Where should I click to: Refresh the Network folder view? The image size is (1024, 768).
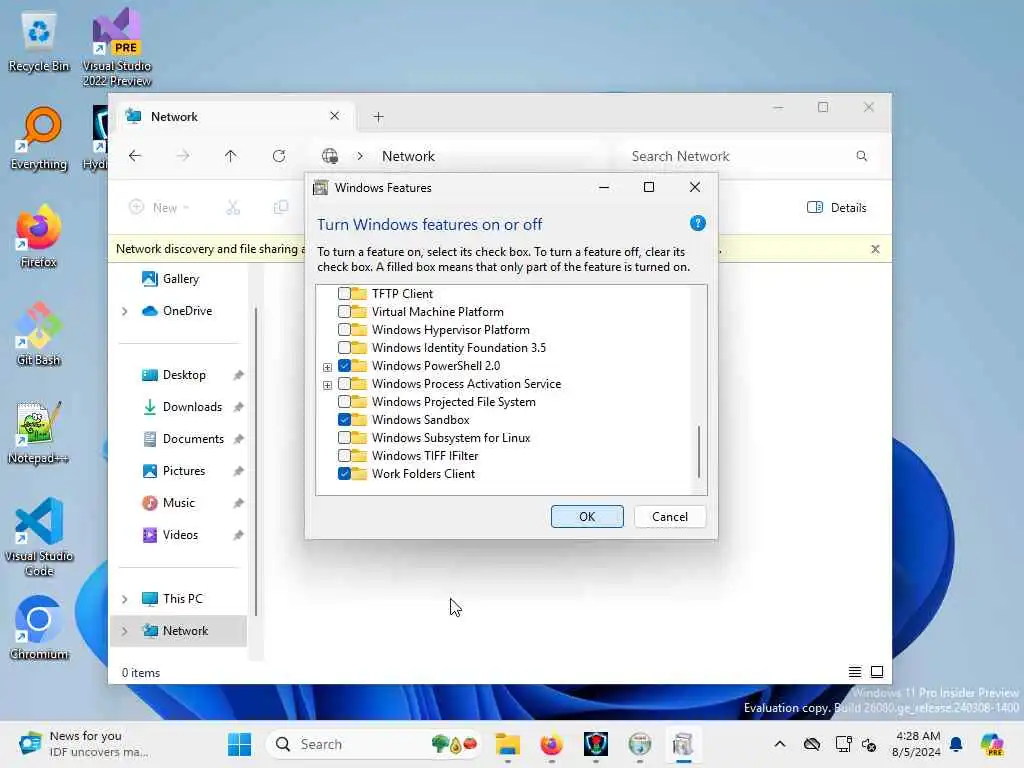pyautogui.click(x=279, y=156)
